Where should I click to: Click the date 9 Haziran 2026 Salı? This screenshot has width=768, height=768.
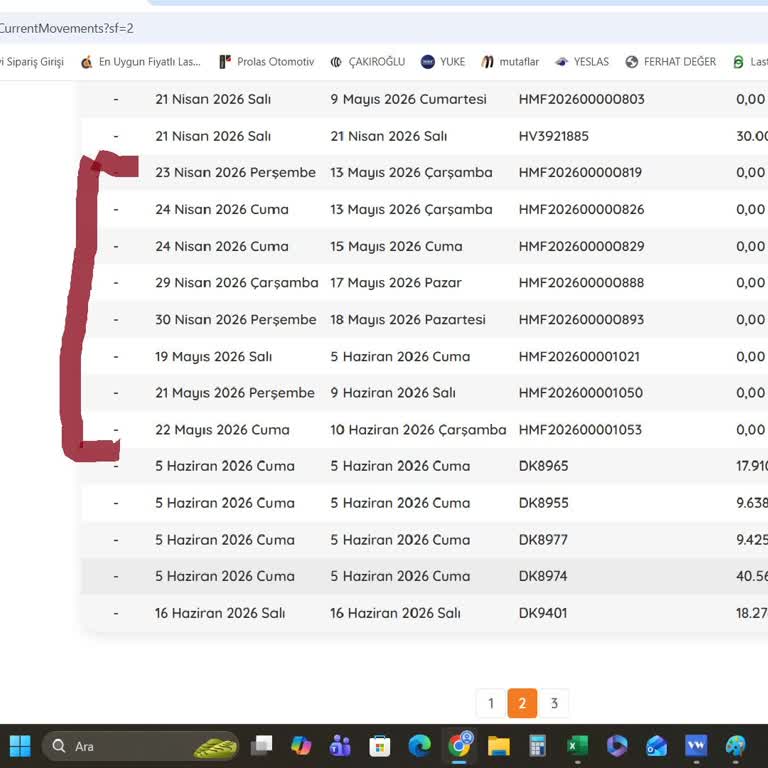click(393, 393)
